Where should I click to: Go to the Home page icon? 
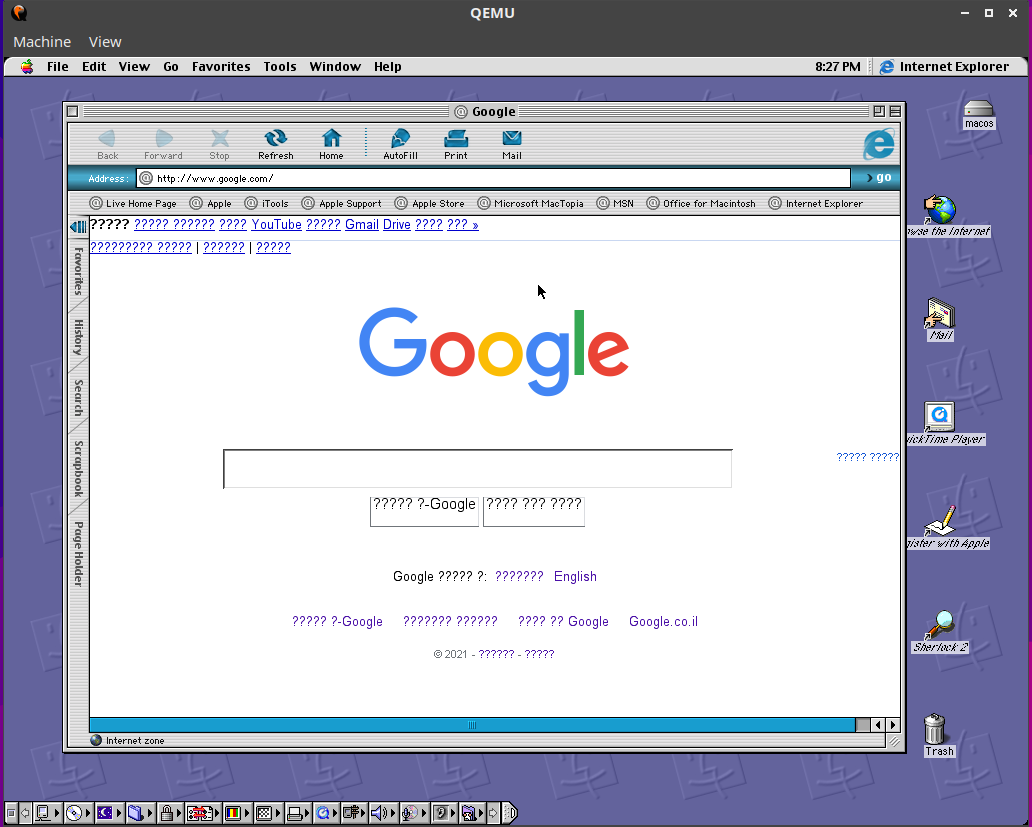331,145
